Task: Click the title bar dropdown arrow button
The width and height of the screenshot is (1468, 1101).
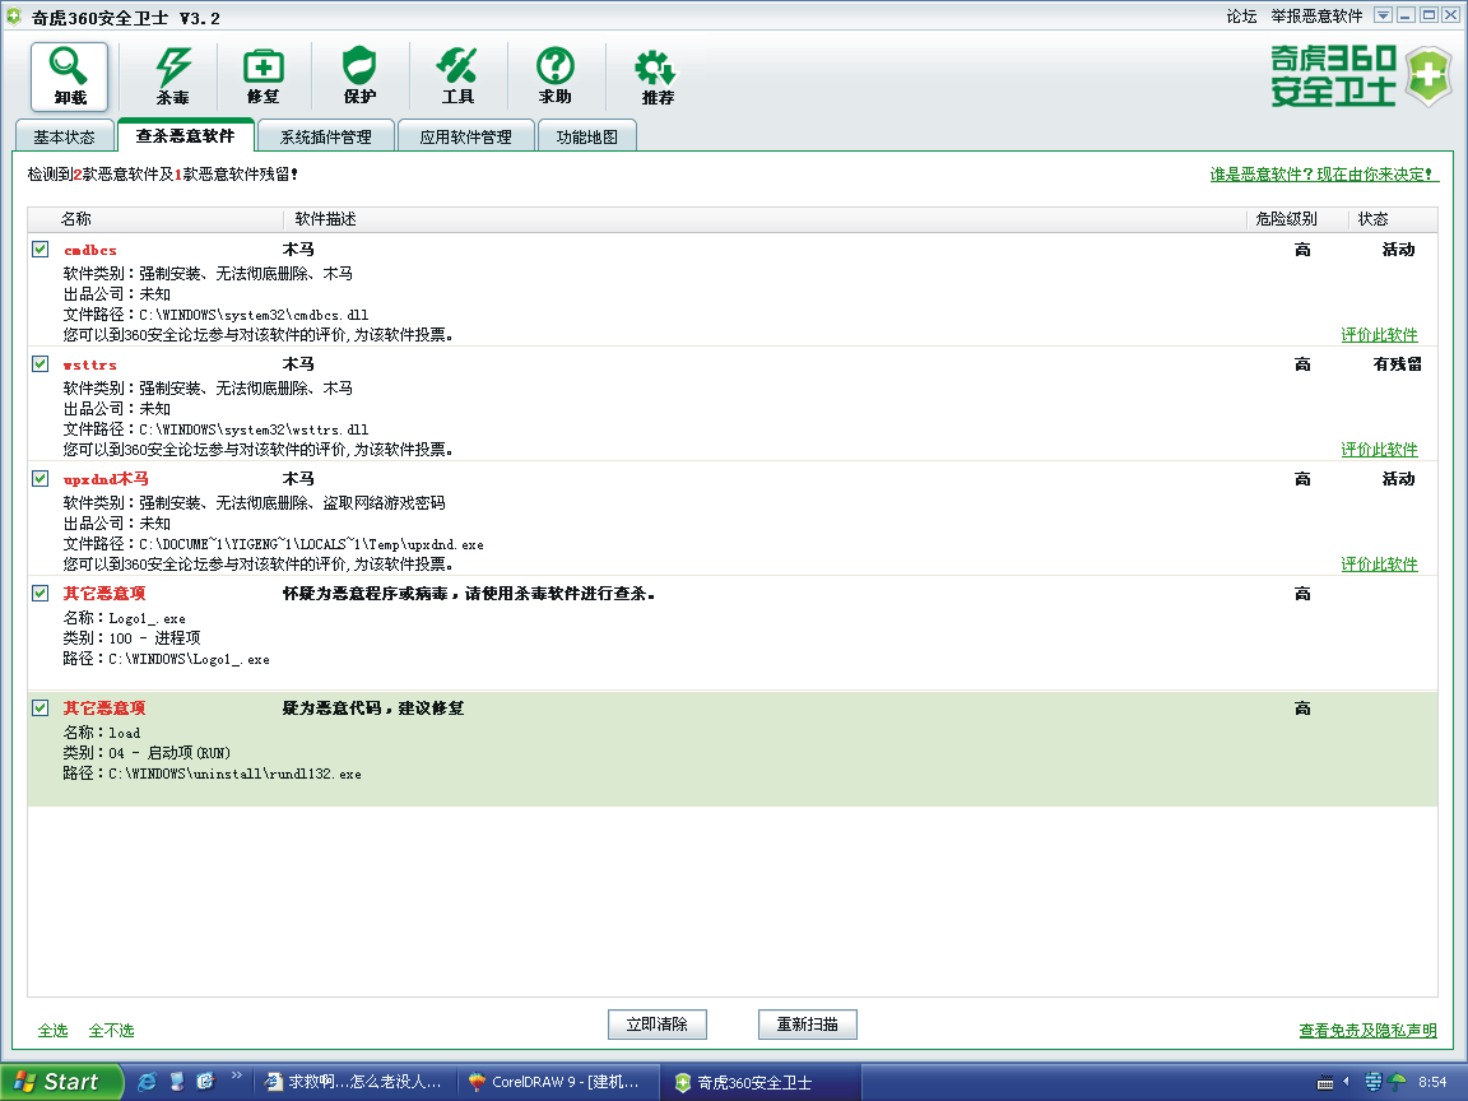Action: (1383, 15)
